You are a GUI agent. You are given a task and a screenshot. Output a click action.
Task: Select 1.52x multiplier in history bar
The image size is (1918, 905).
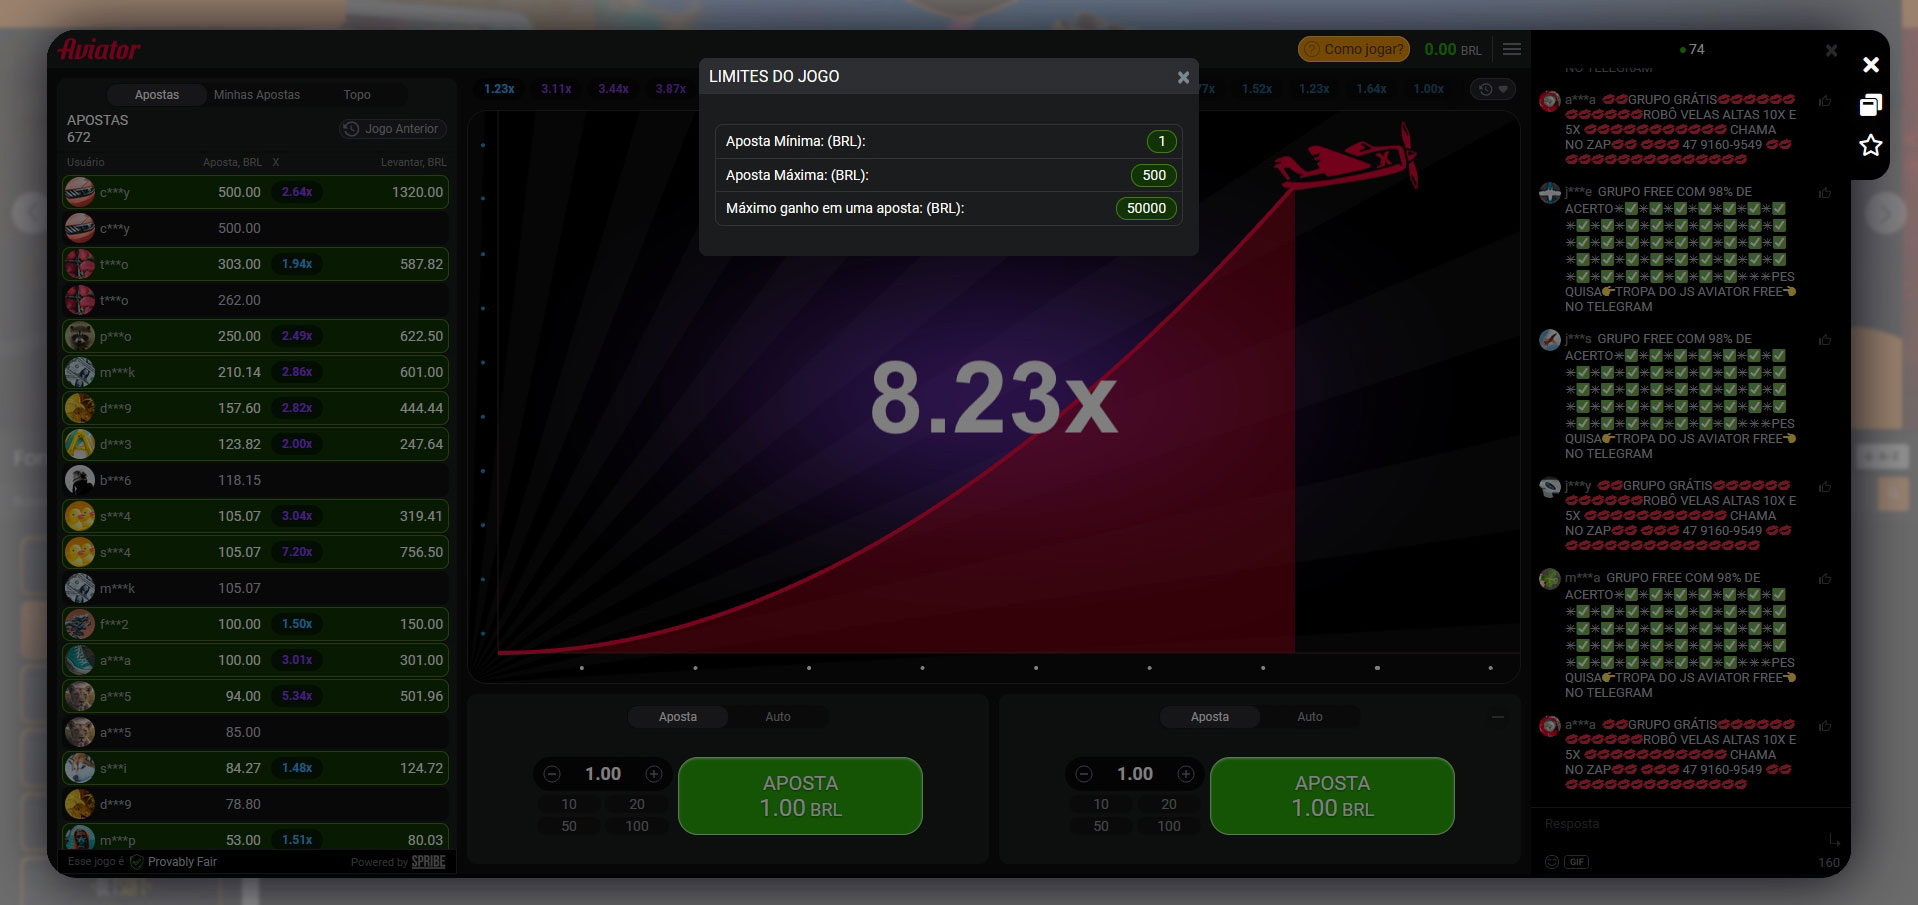1257,89
